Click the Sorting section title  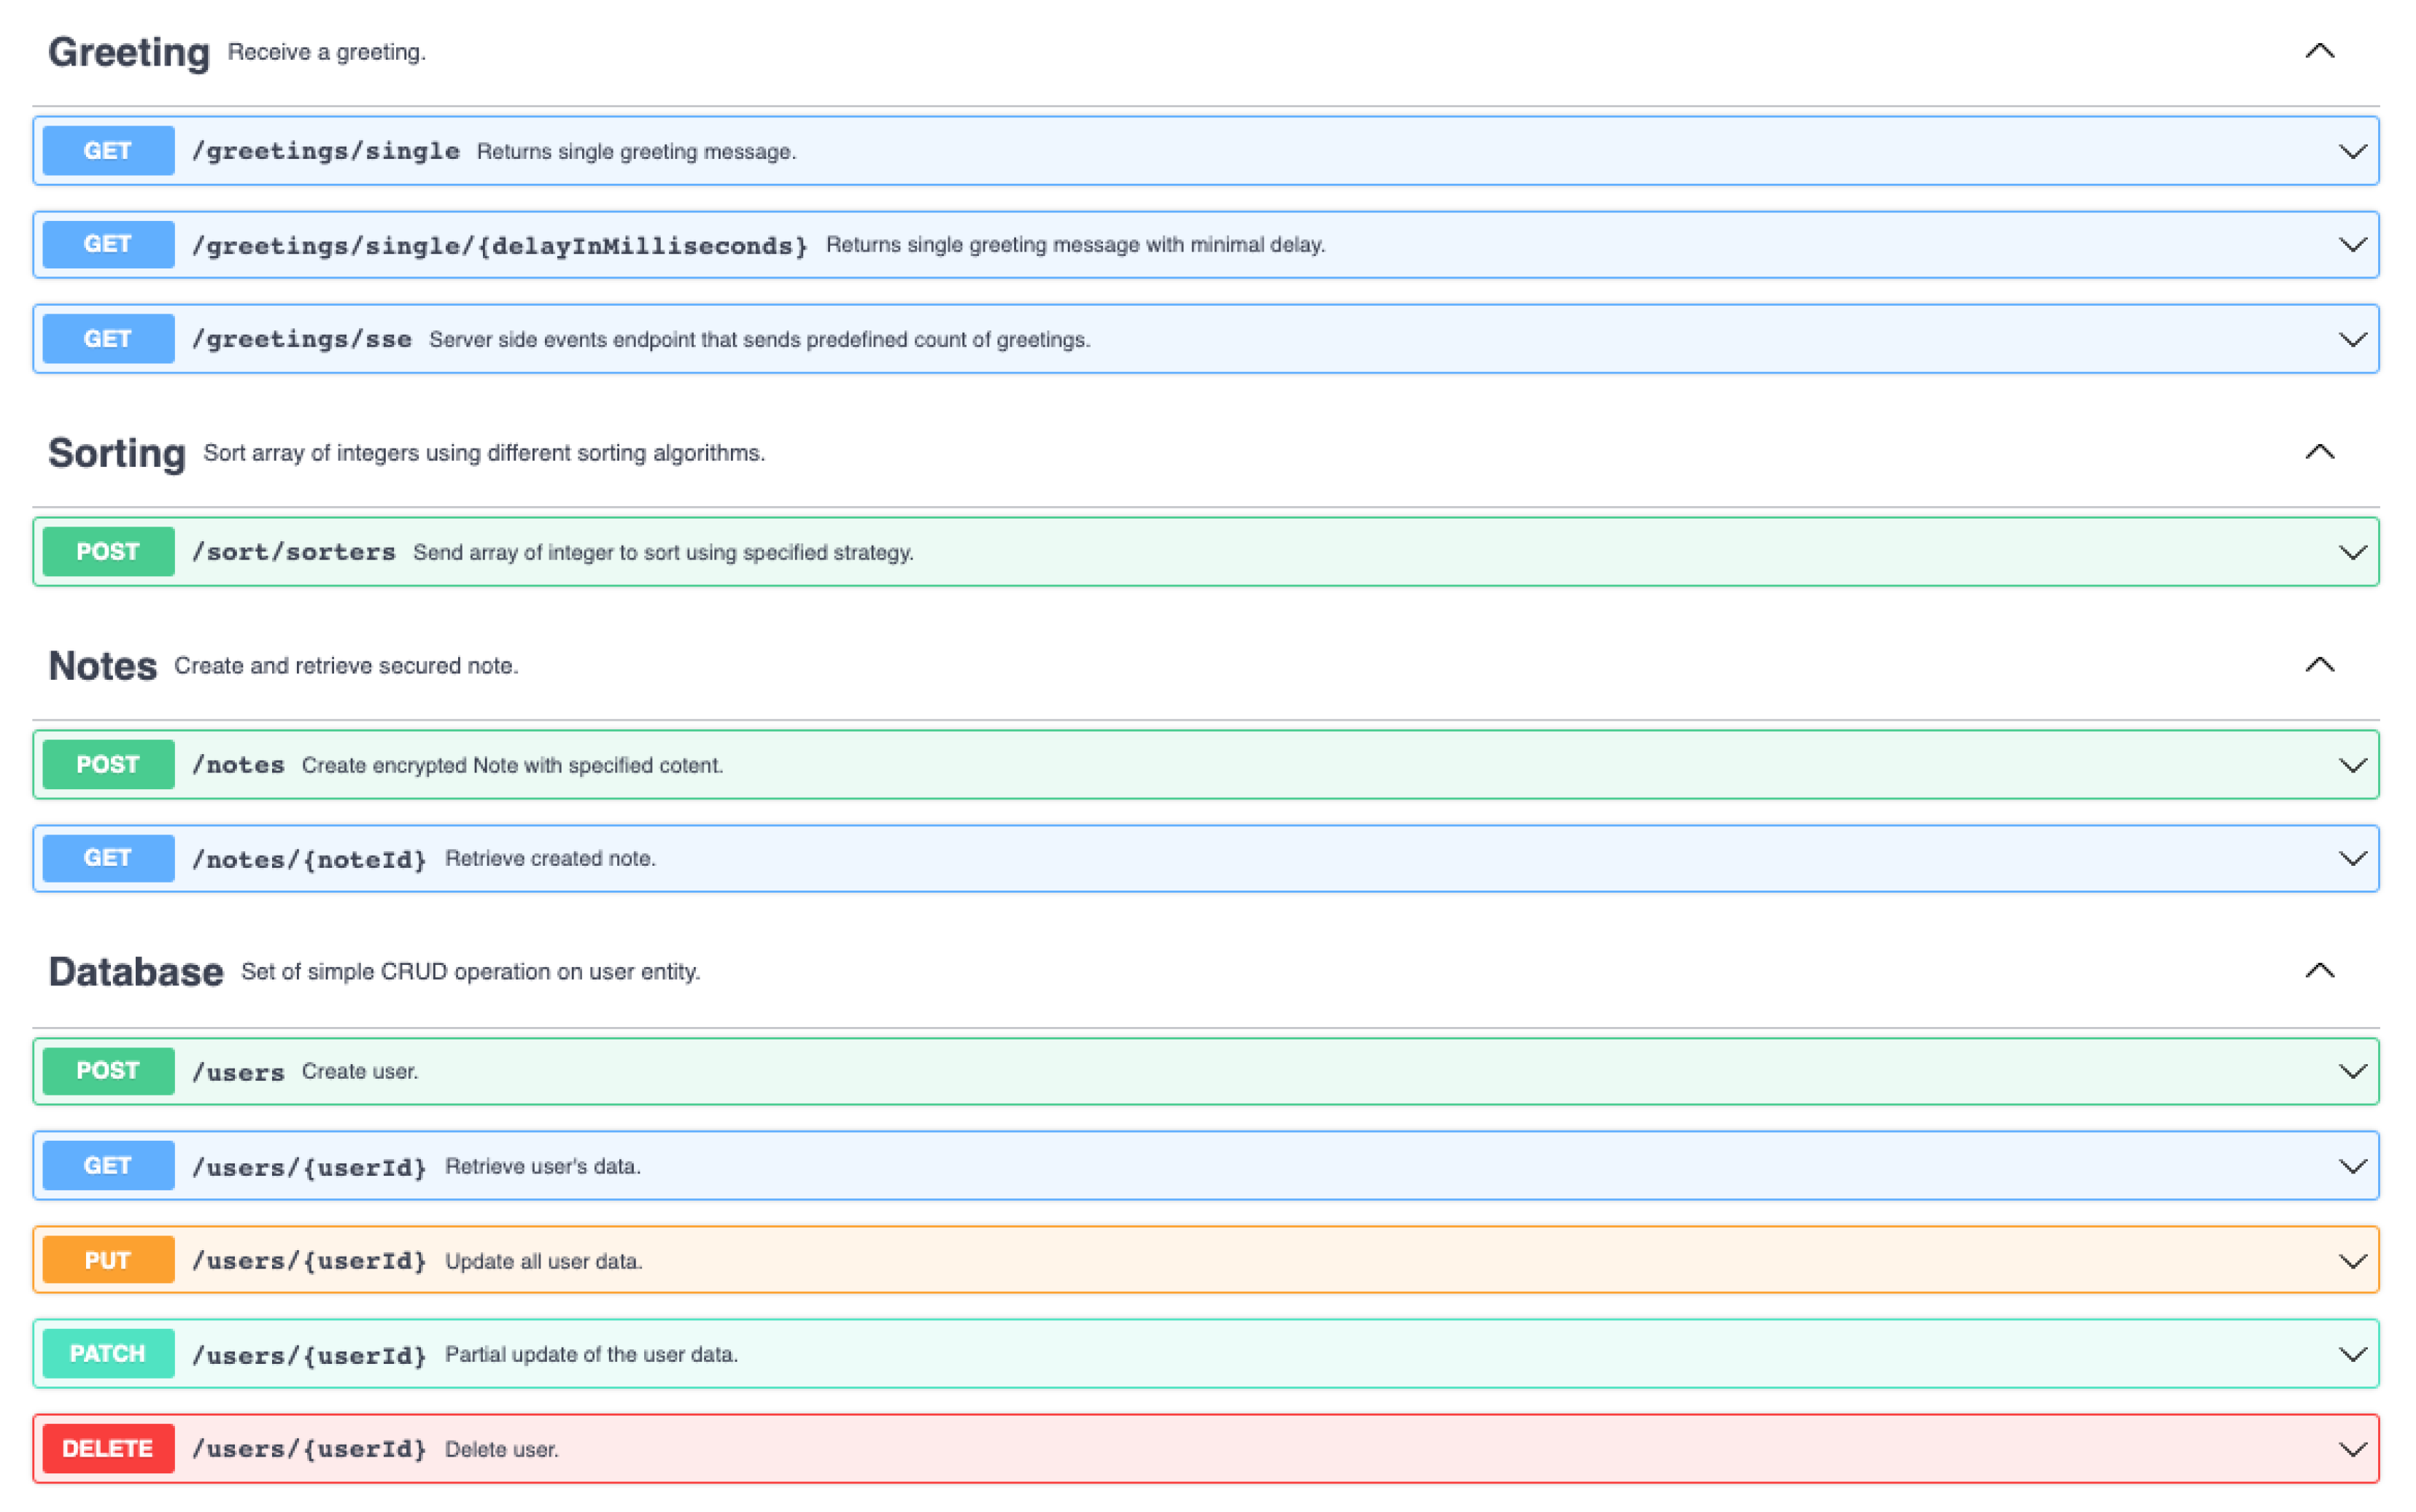coord(117,453)
